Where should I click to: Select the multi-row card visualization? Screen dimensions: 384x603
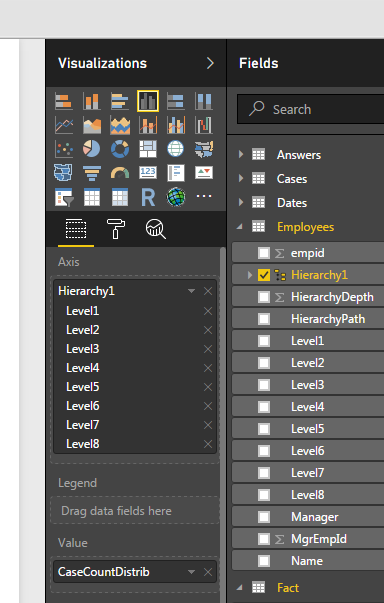point(176,173)
